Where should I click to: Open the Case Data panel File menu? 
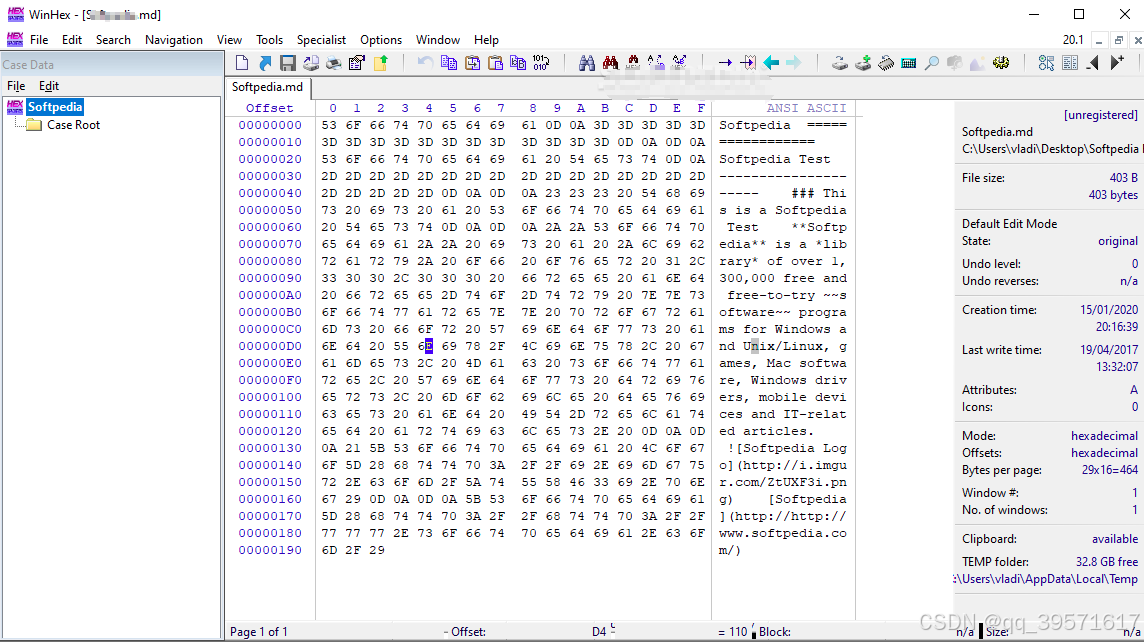coord(16,86)
